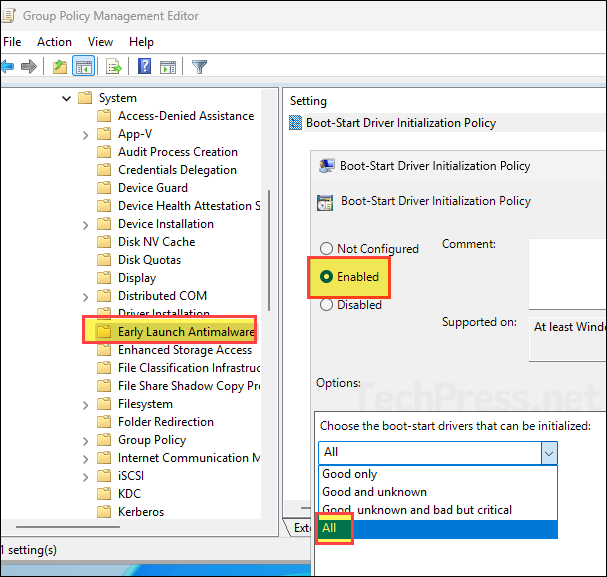This screenshot has width=607, height=577.
Task: Click the Show/Hide Action Pane icon
Action: [167, 67]
